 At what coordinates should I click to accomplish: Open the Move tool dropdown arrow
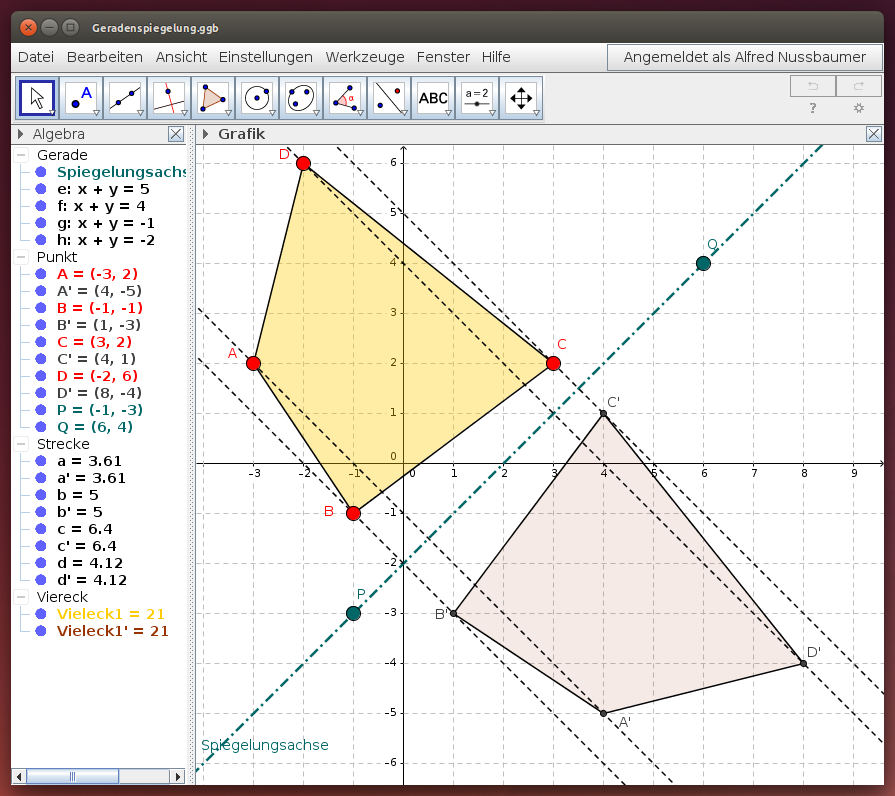coord(53,113)
